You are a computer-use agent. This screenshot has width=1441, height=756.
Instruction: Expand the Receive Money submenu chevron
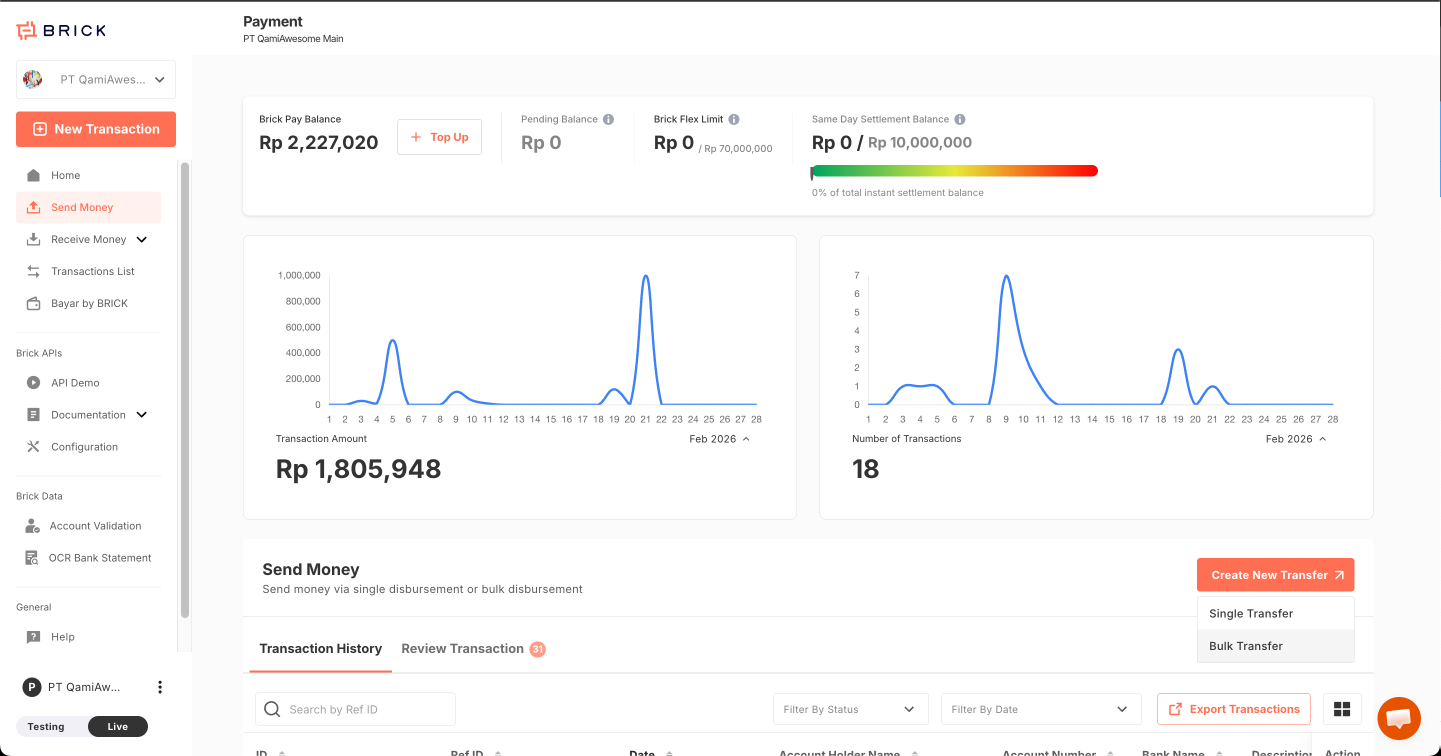[141, 239]
